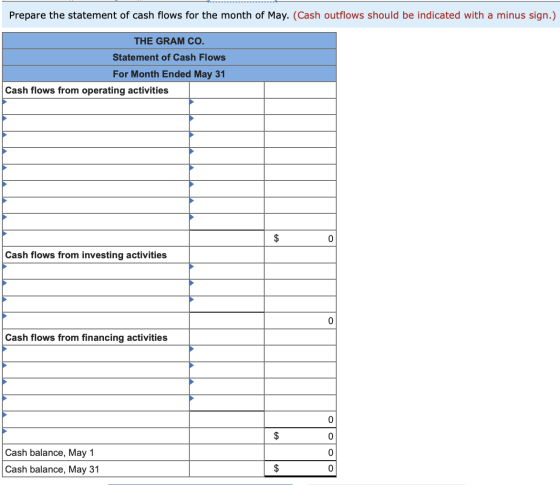Click eighth operating activities amount field
The width and height of the screenshot is (560, 485).
tap(227, 222)
